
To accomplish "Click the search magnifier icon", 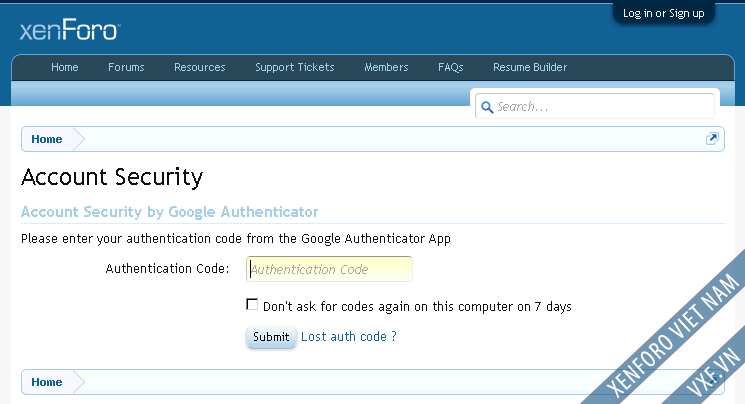I will pos(487,107).
